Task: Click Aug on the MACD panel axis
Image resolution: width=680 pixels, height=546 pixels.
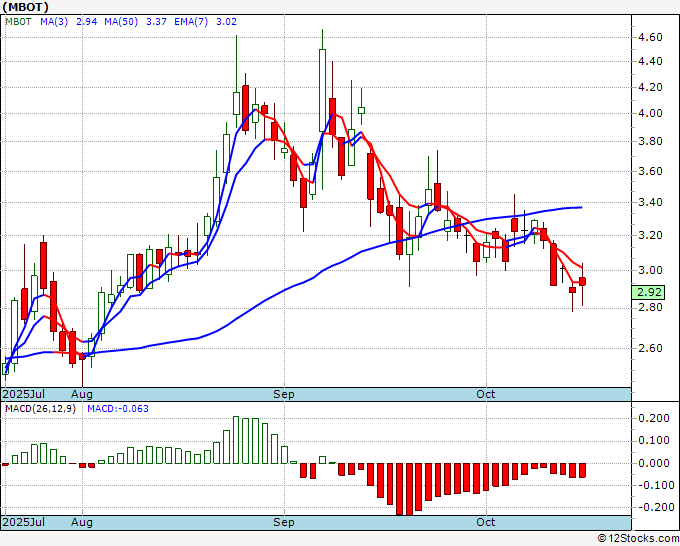Action: [82, 522]
